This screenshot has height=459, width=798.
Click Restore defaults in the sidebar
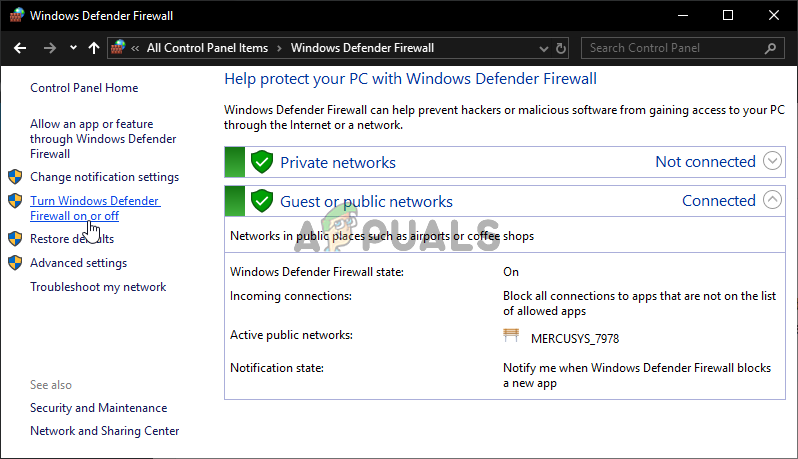click(x=72, y=239)
